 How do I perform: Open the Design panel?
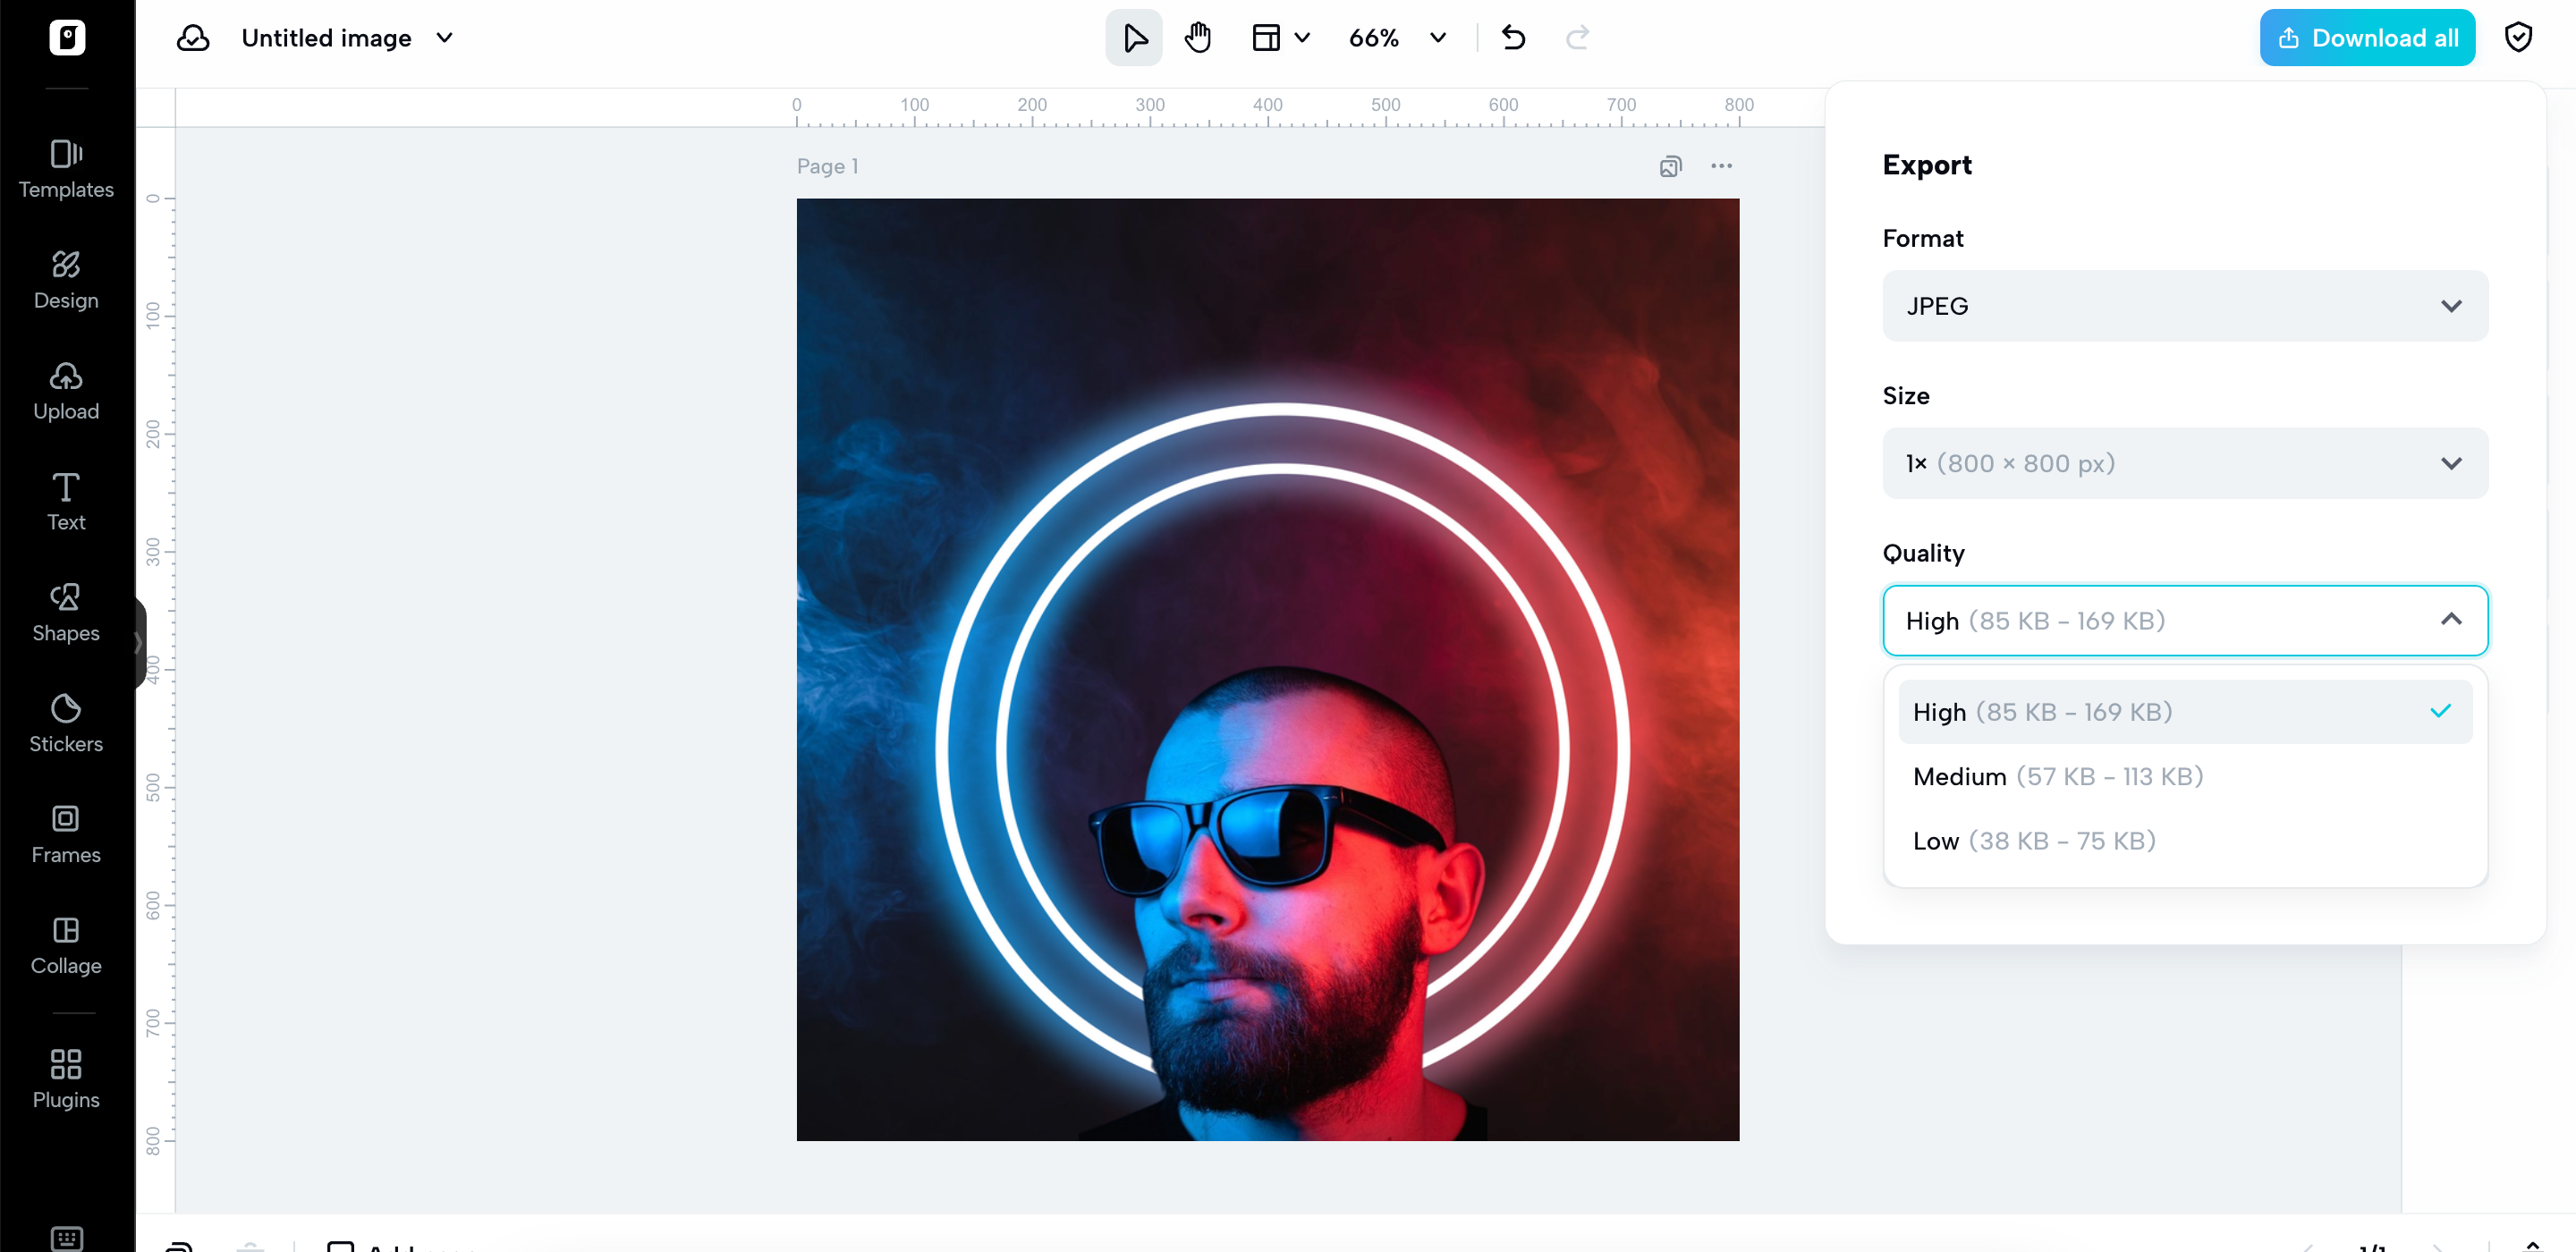click(66, 279)
